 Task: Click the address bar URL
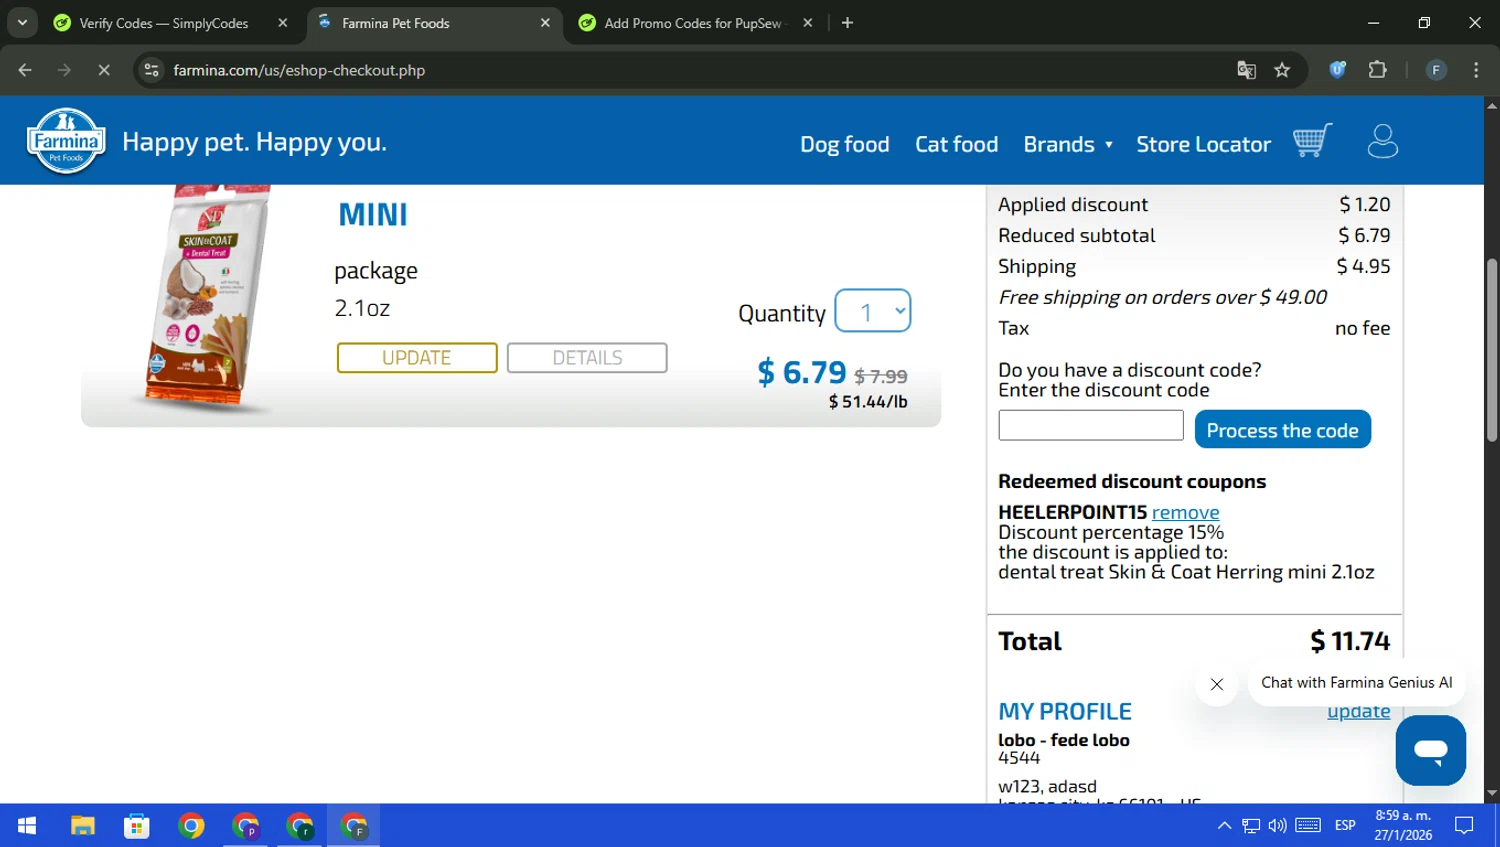[299, 70]
